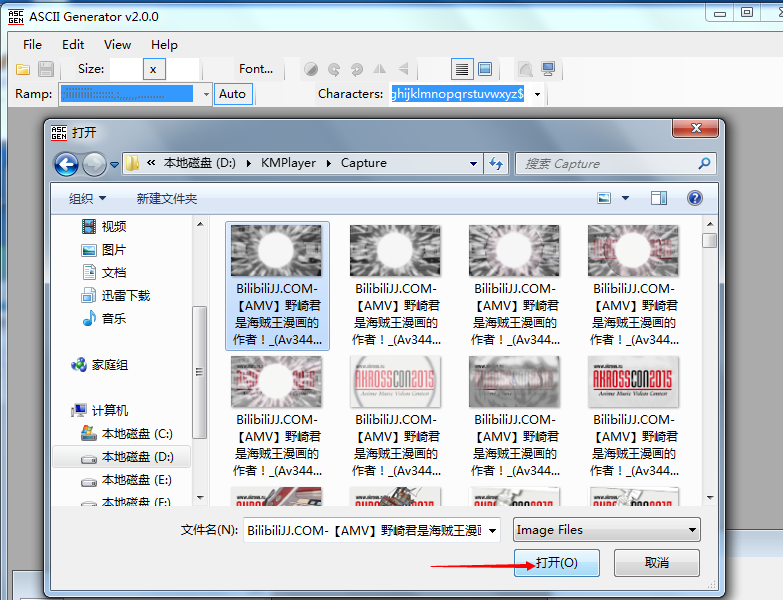Open the view mode dropdown arrow

(x=626, y=199)
